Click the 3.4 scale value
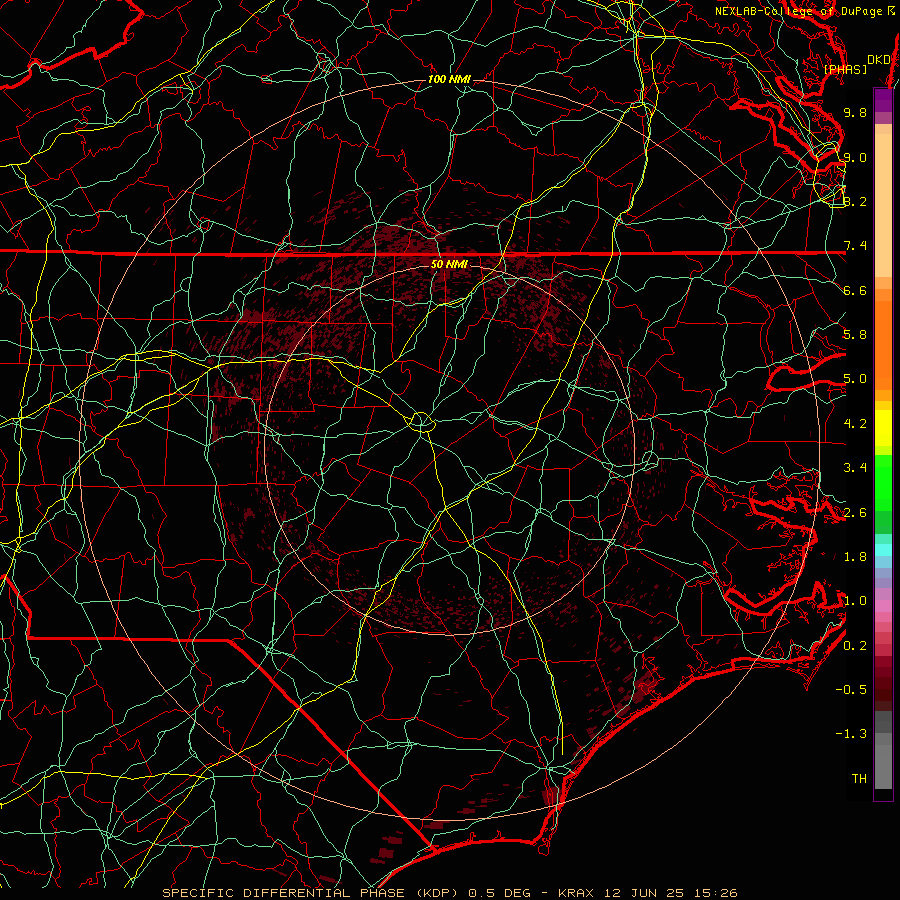The image size is (900, 900). click(855, 468)
